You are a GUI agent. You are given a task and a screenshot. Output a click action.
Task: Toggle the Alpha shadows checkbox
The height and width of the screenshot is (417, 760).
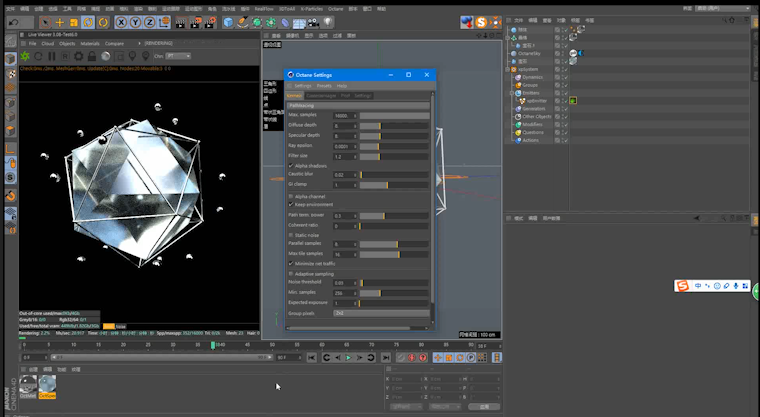291,165
